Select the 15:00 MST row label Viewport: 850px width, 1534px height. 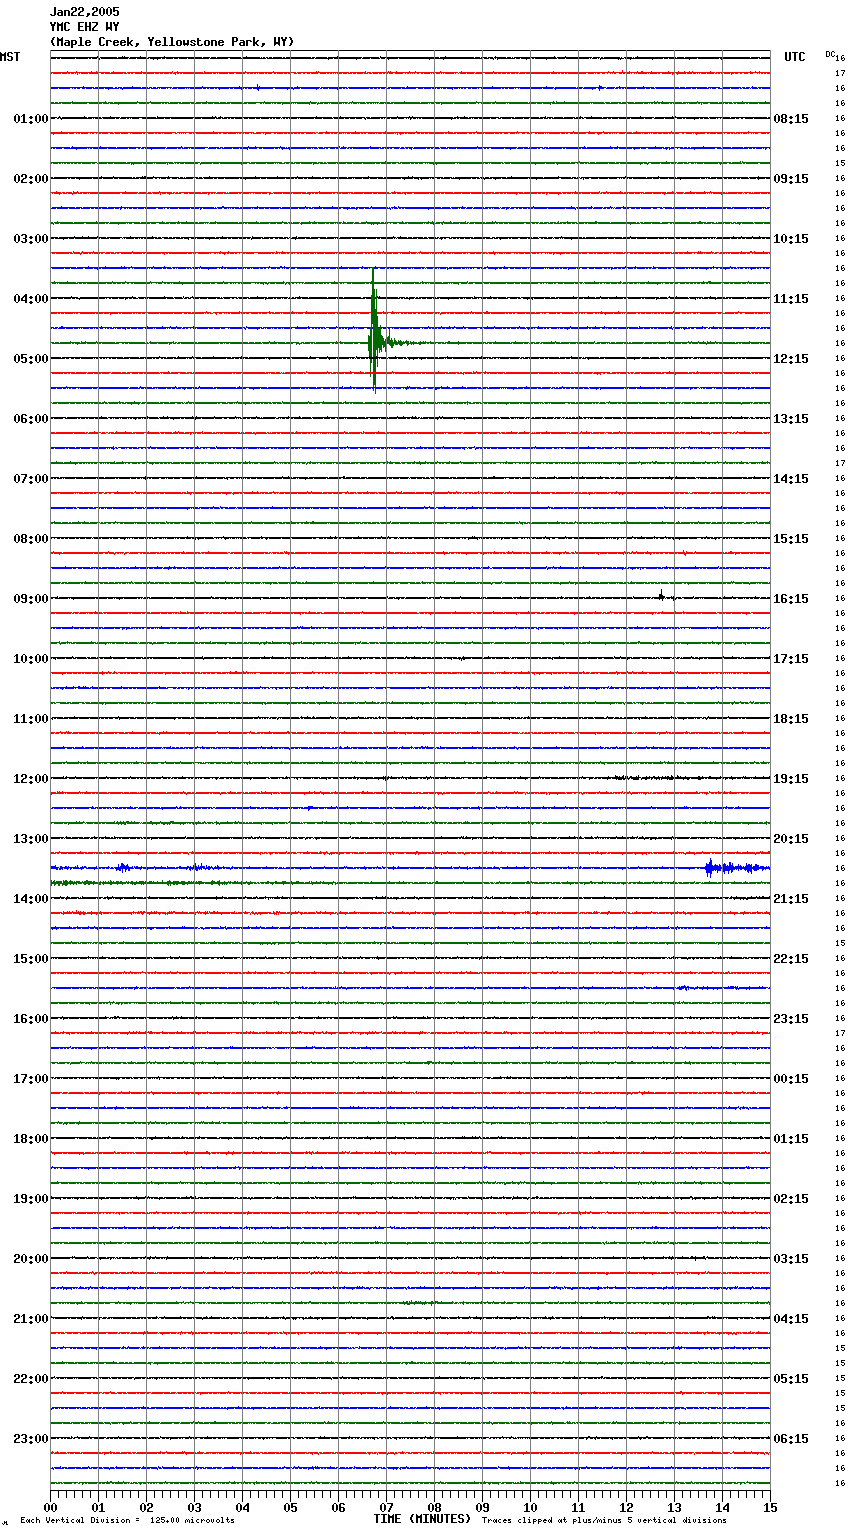[x=31, y=959]
